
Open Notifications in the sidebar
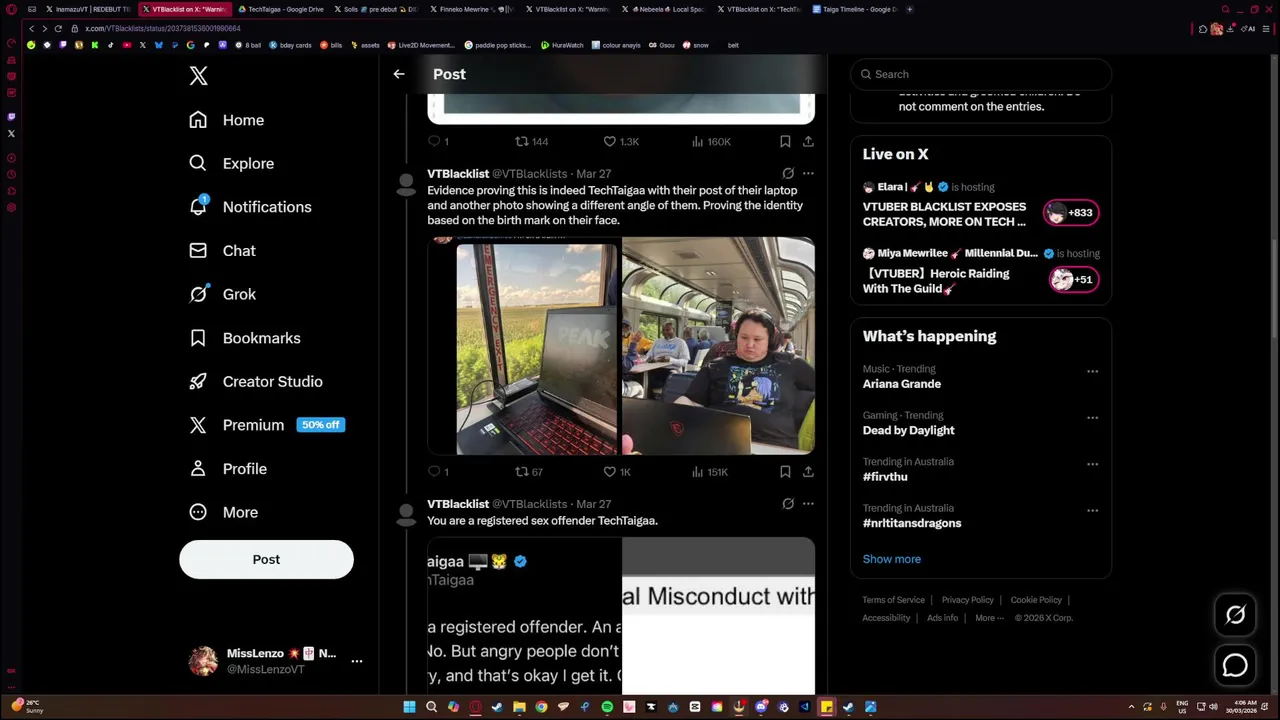coord(251,207)
